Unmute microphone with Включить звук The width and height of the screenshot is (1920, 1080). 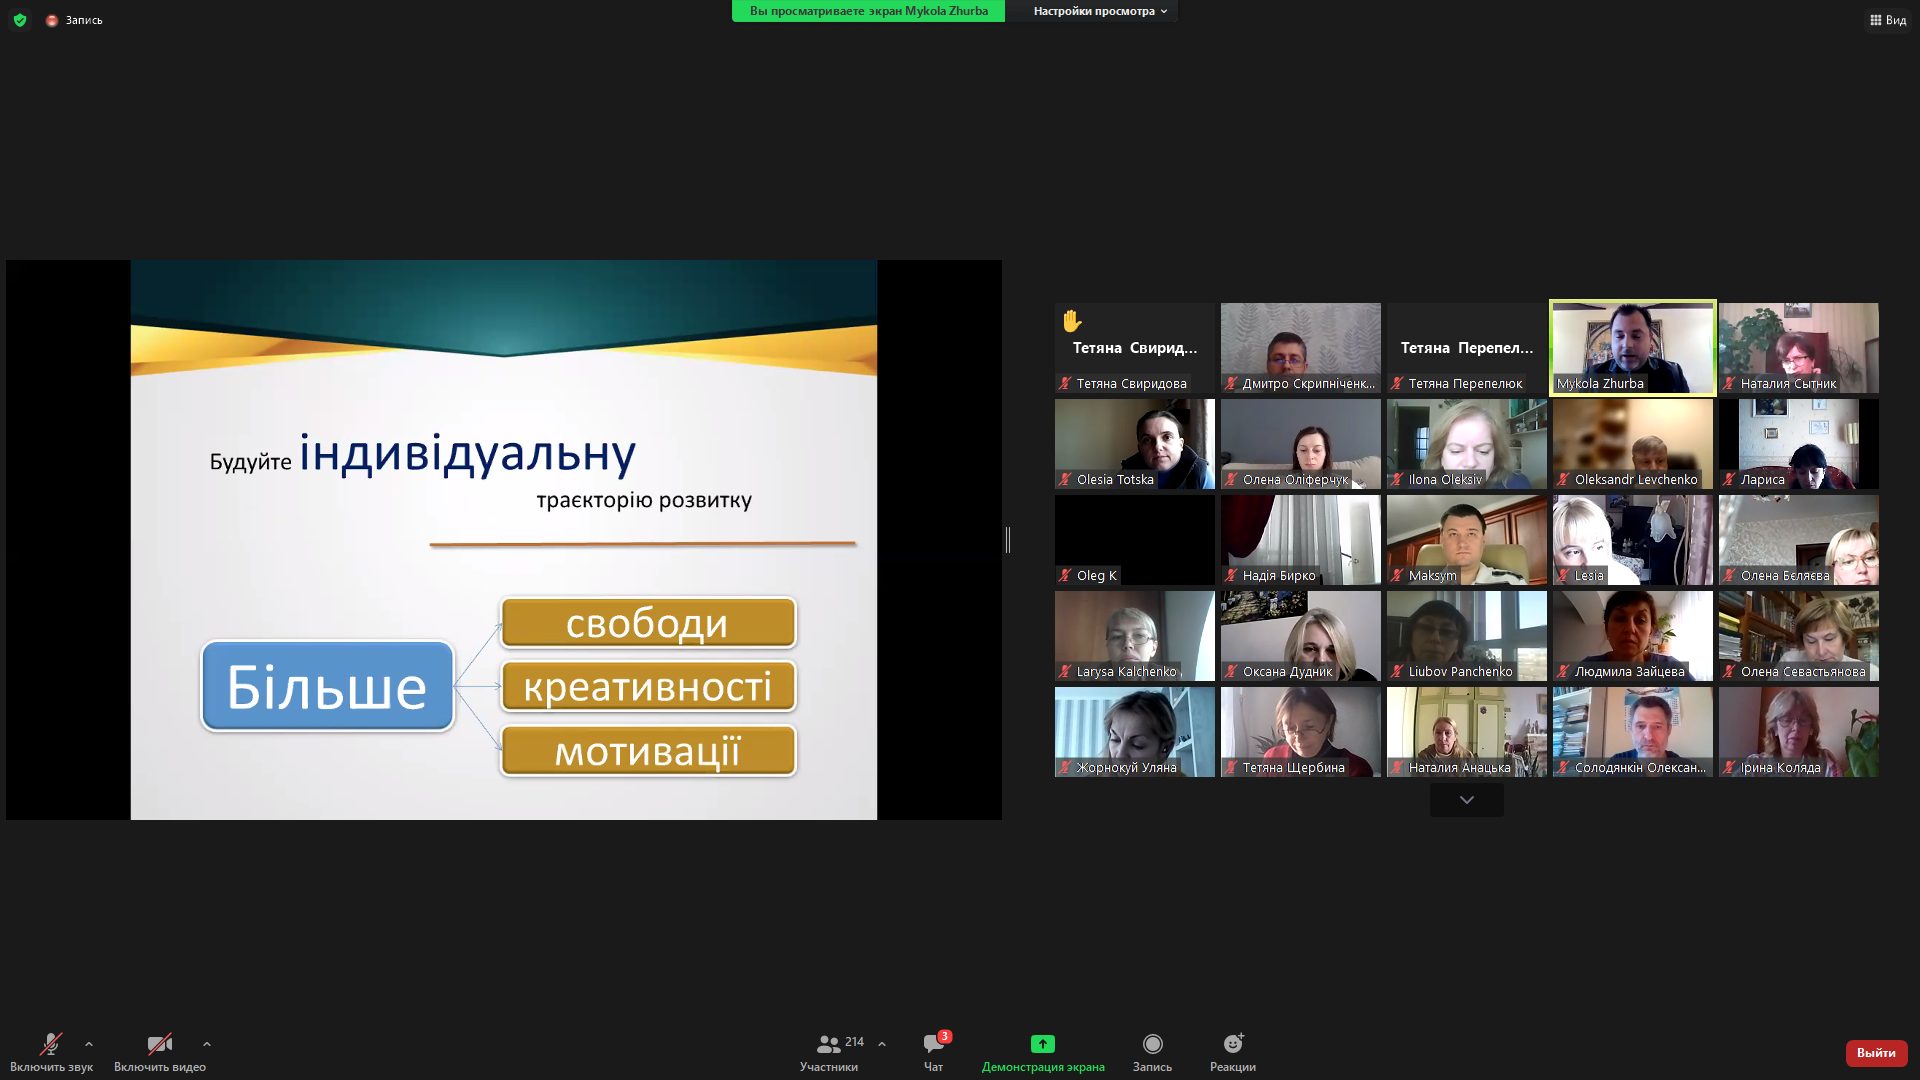pos(50,1045)
